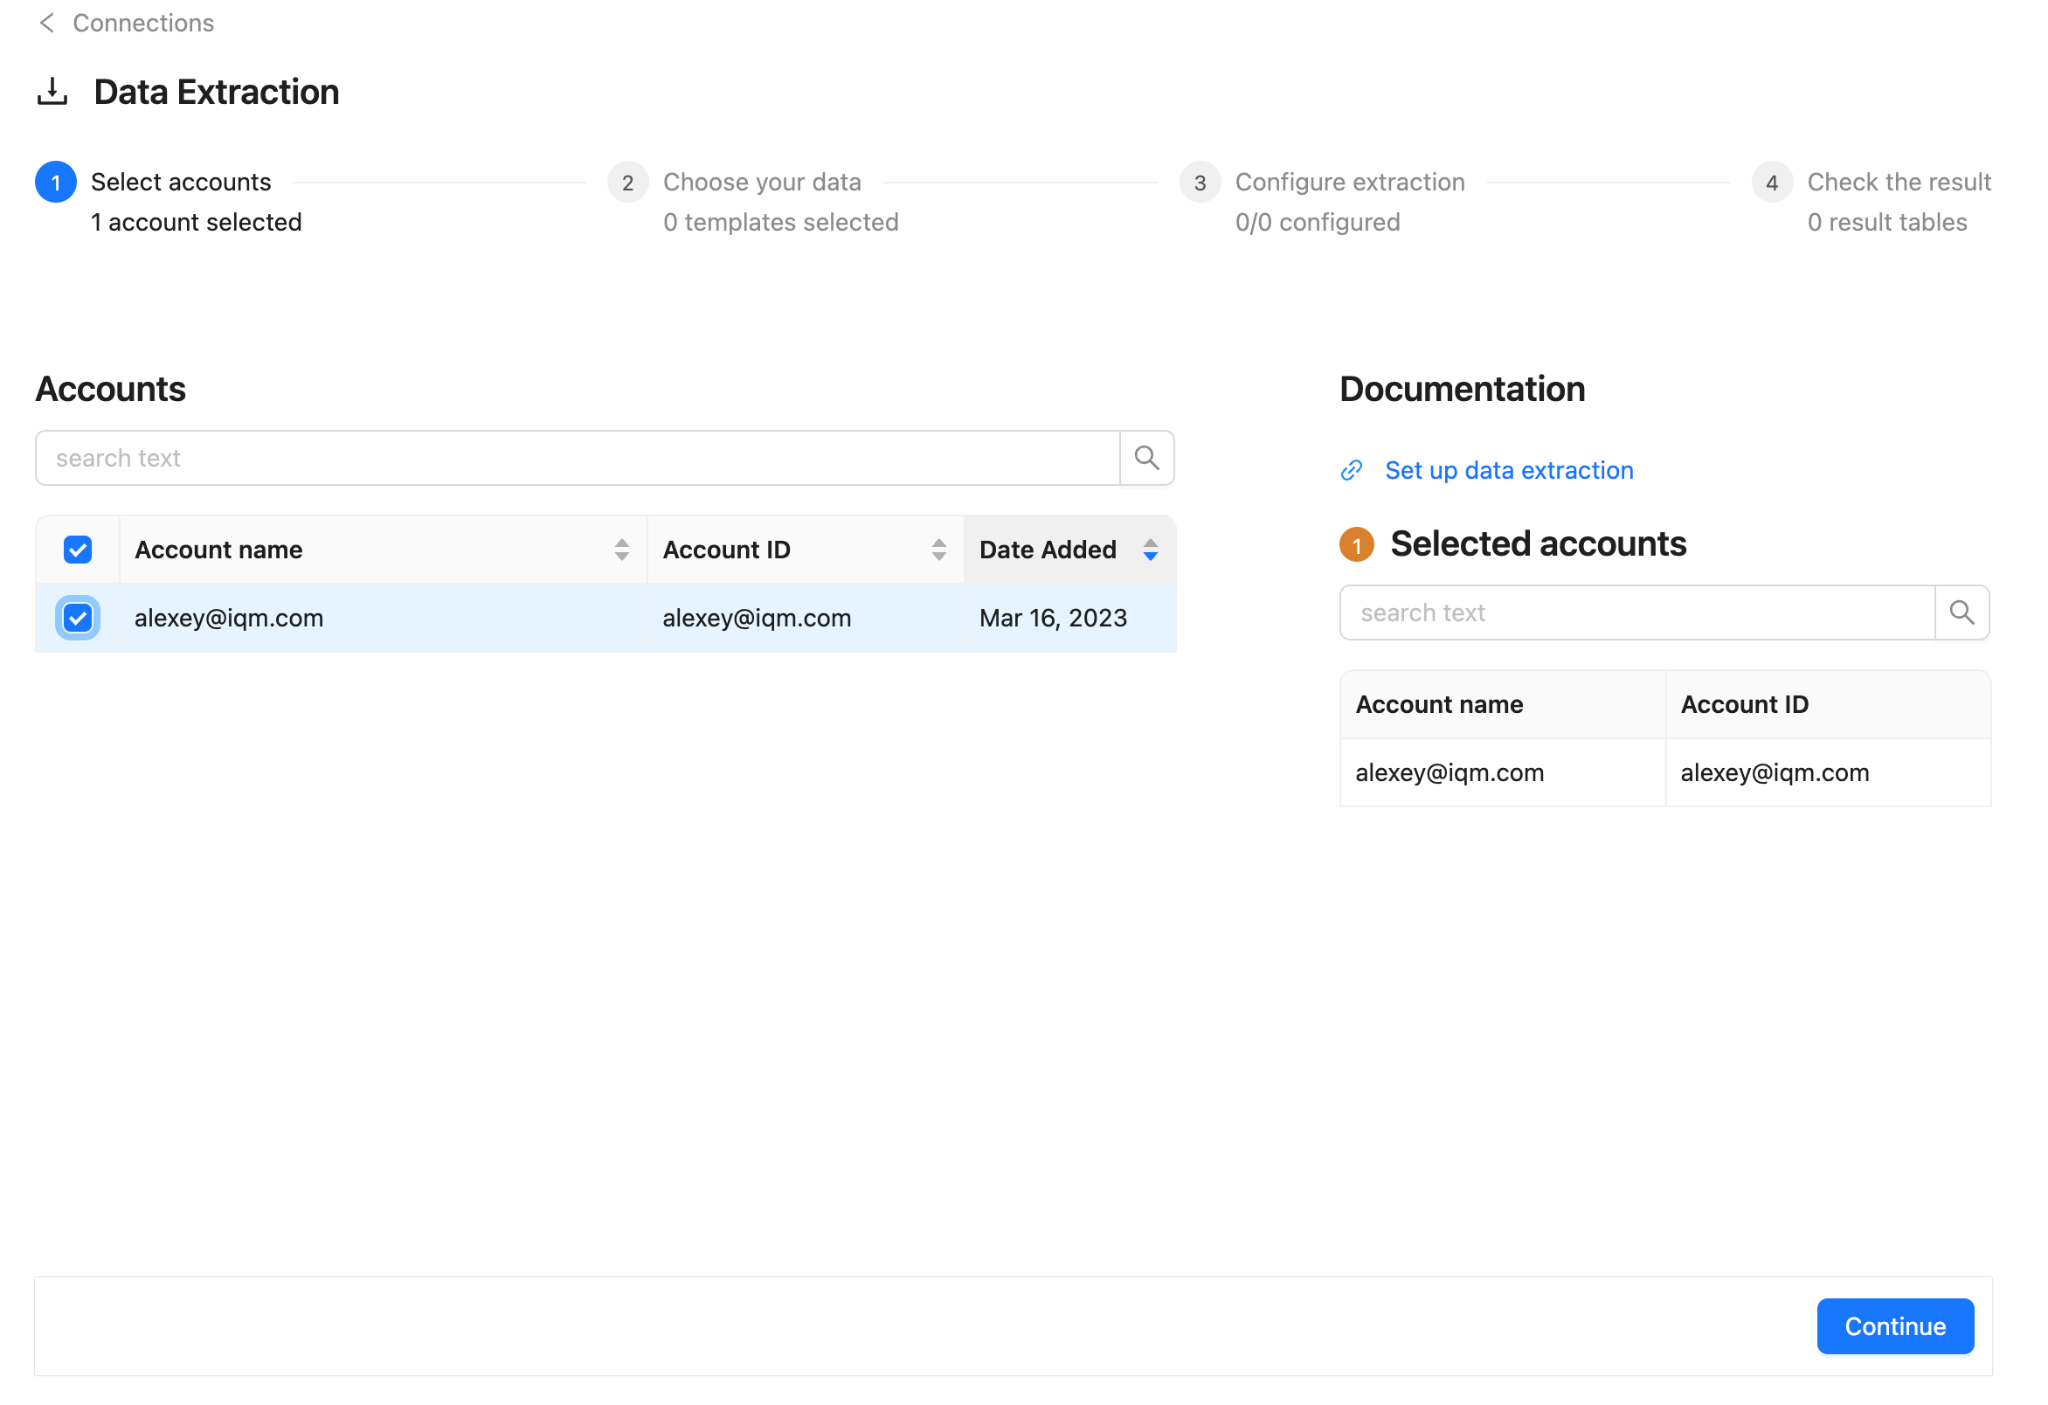This screenshot has width=2048, height=1405.
Task: Select alexey@iqm.com row in Selected accounts table
Action: pos(1664,773)
